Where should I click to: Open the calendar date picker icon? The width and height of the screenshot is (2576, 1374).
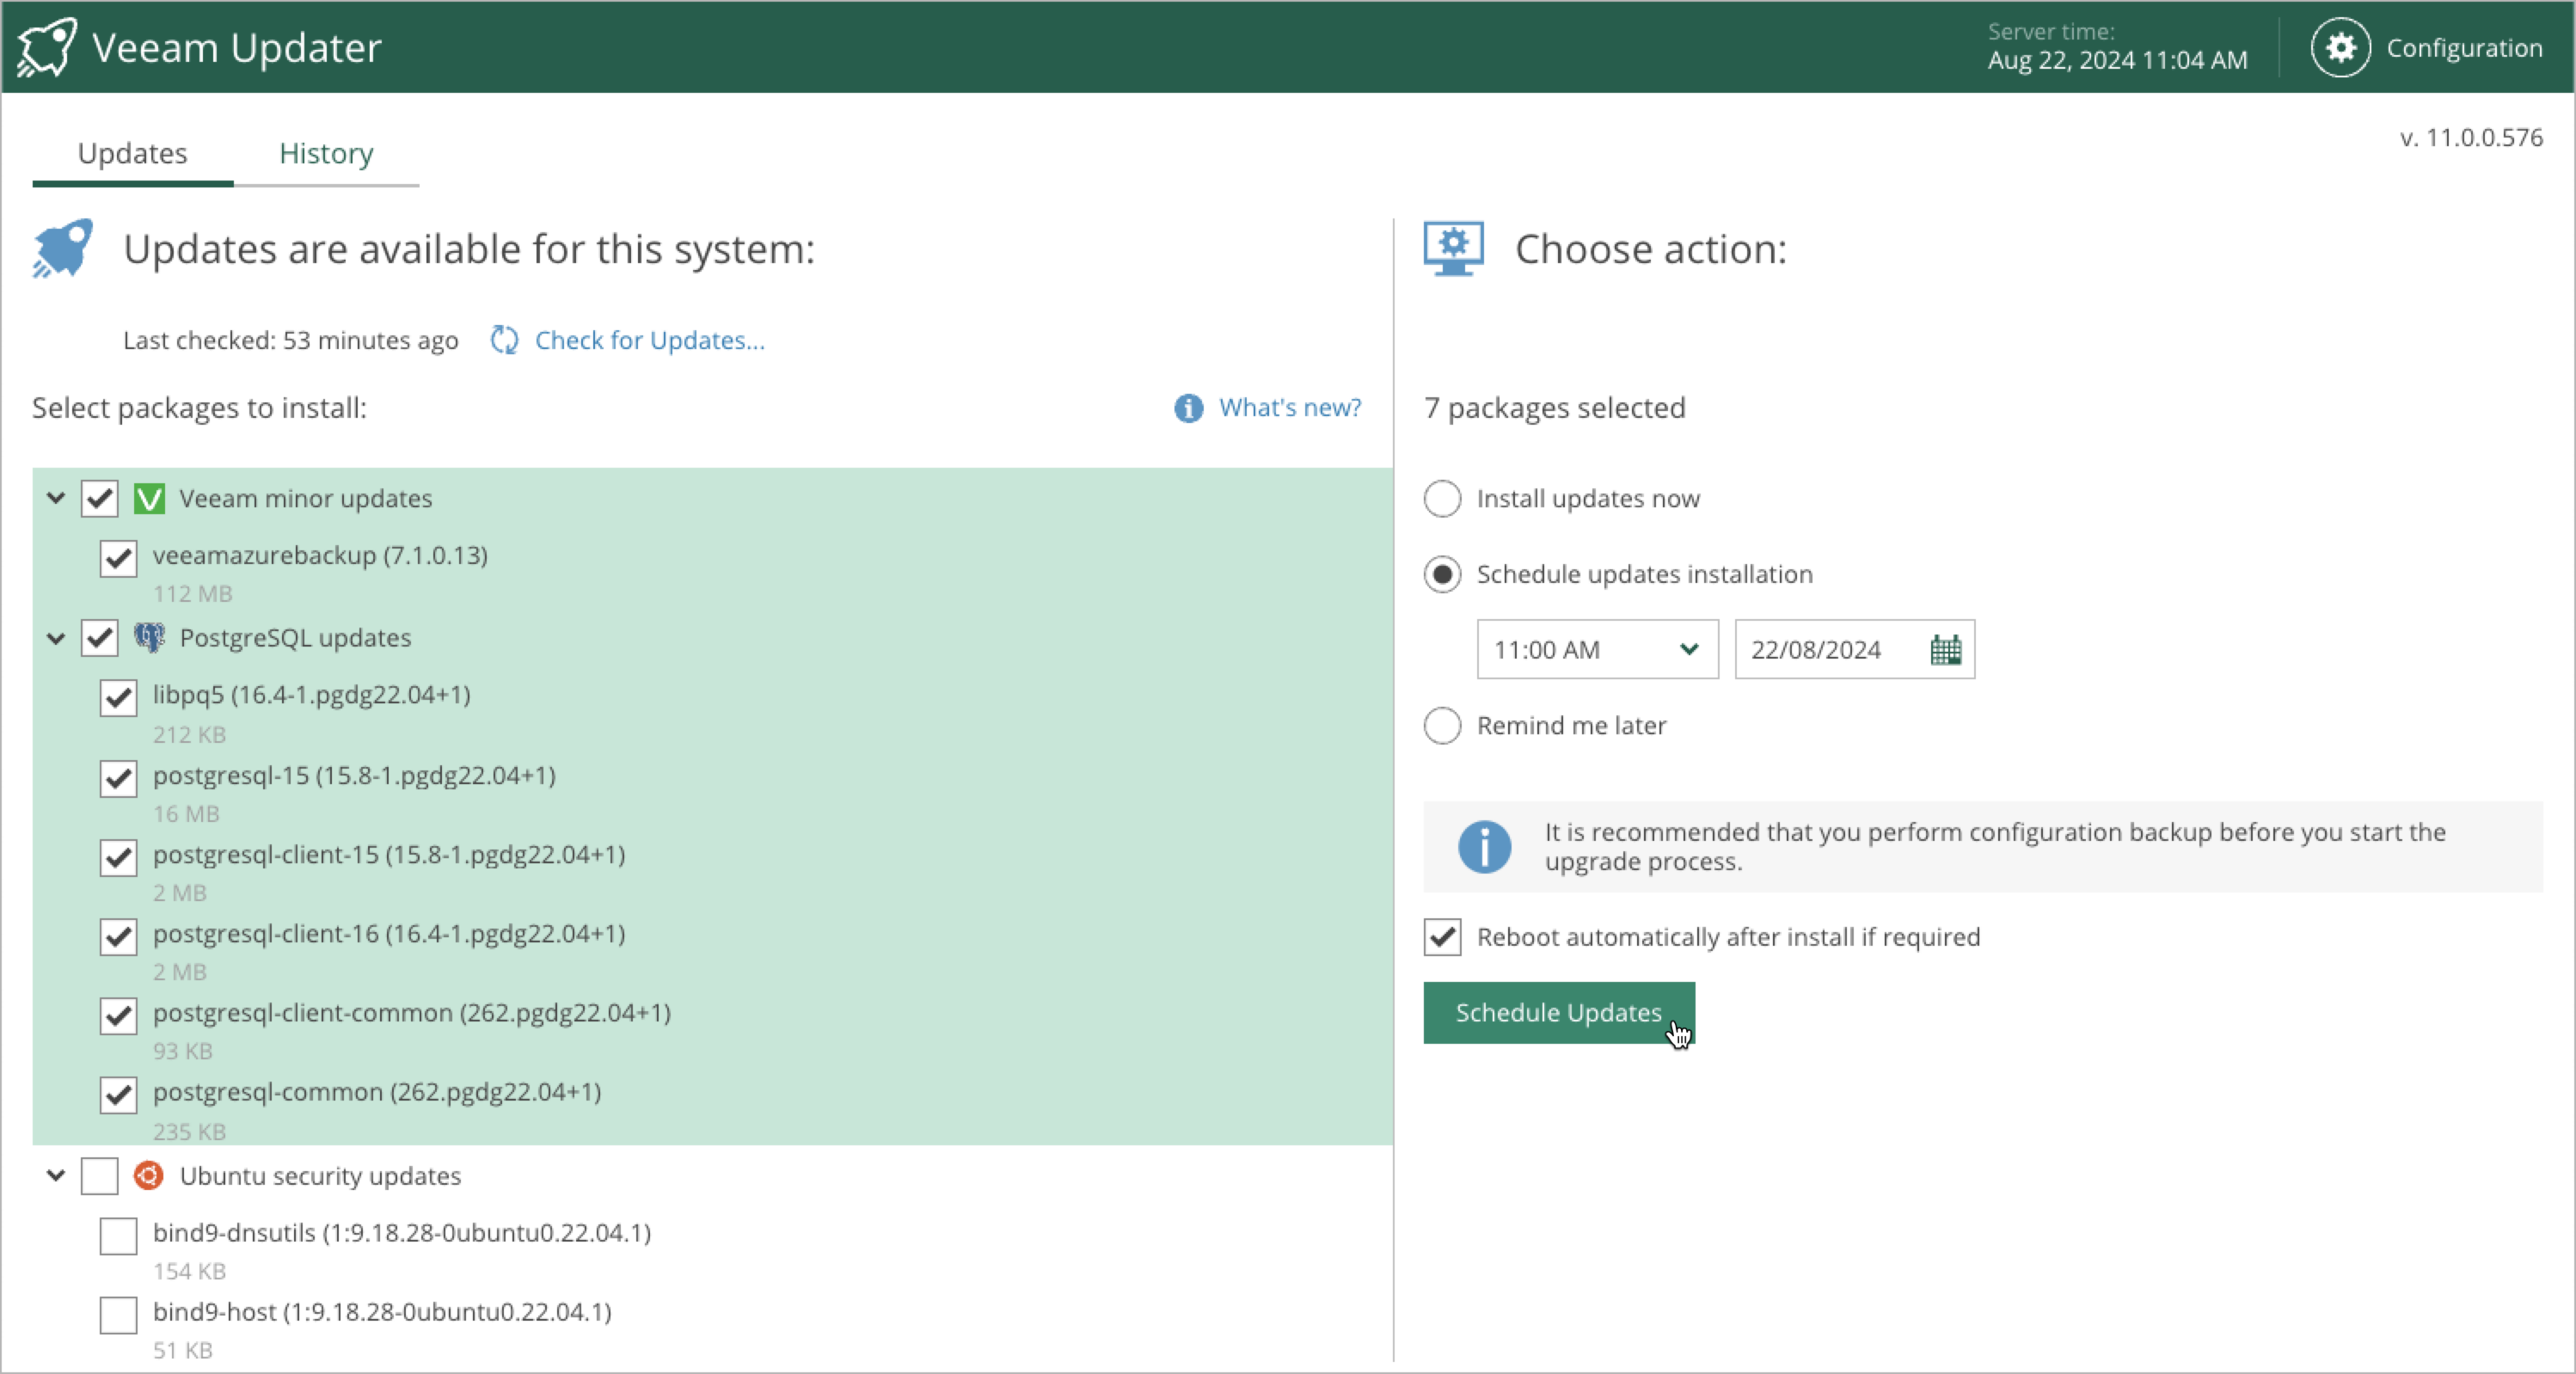point(1945,650)
